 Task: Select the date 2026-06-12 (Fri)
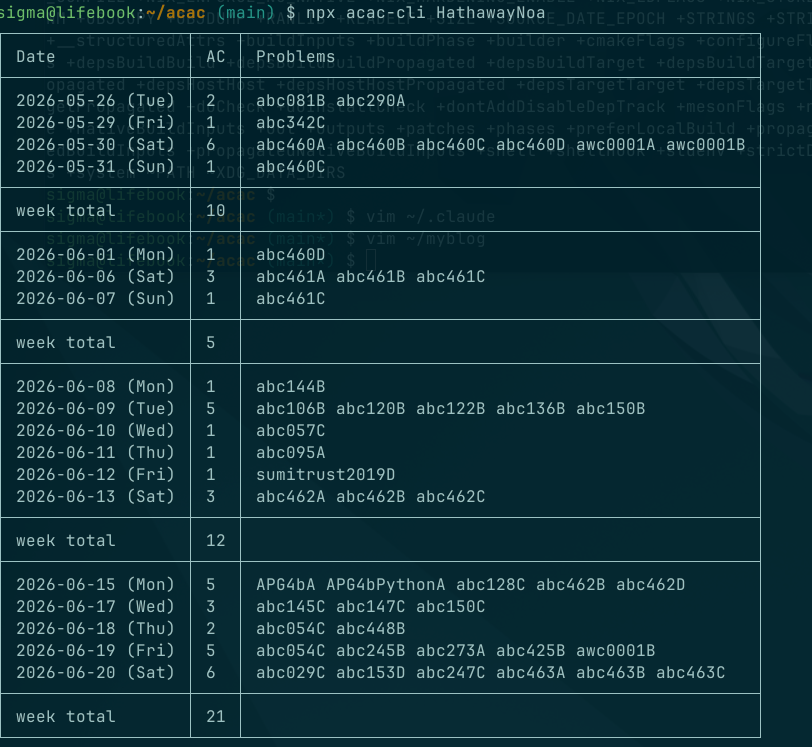(x=95, y=475)
